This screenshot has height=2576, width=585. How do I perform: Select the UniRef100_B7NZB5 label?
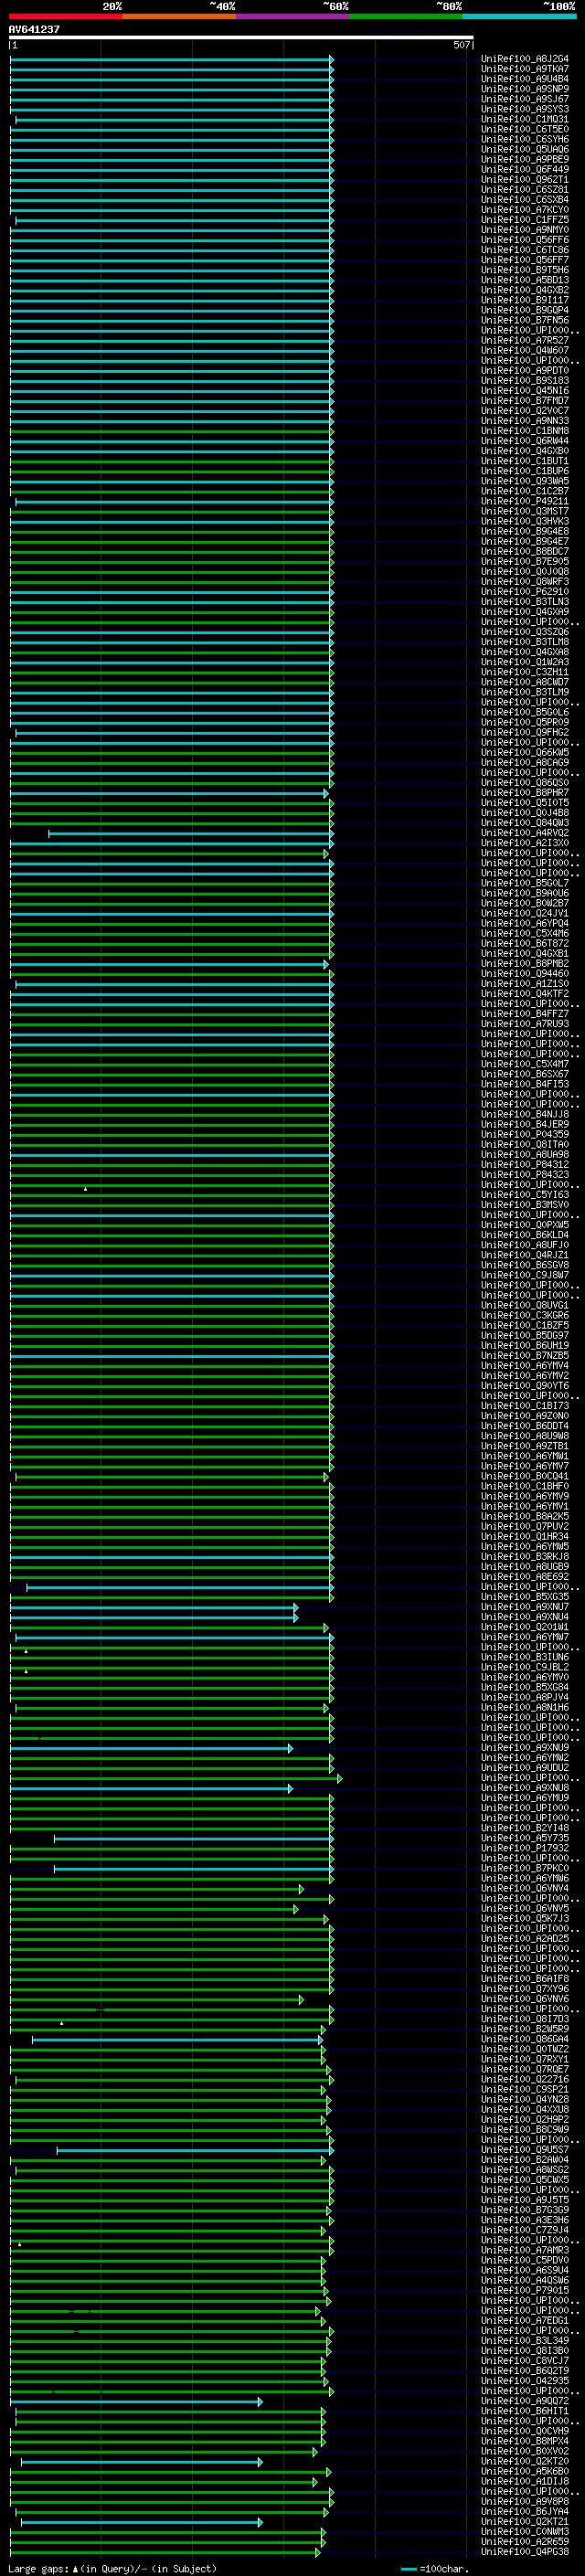click(x=525, y=1355)
